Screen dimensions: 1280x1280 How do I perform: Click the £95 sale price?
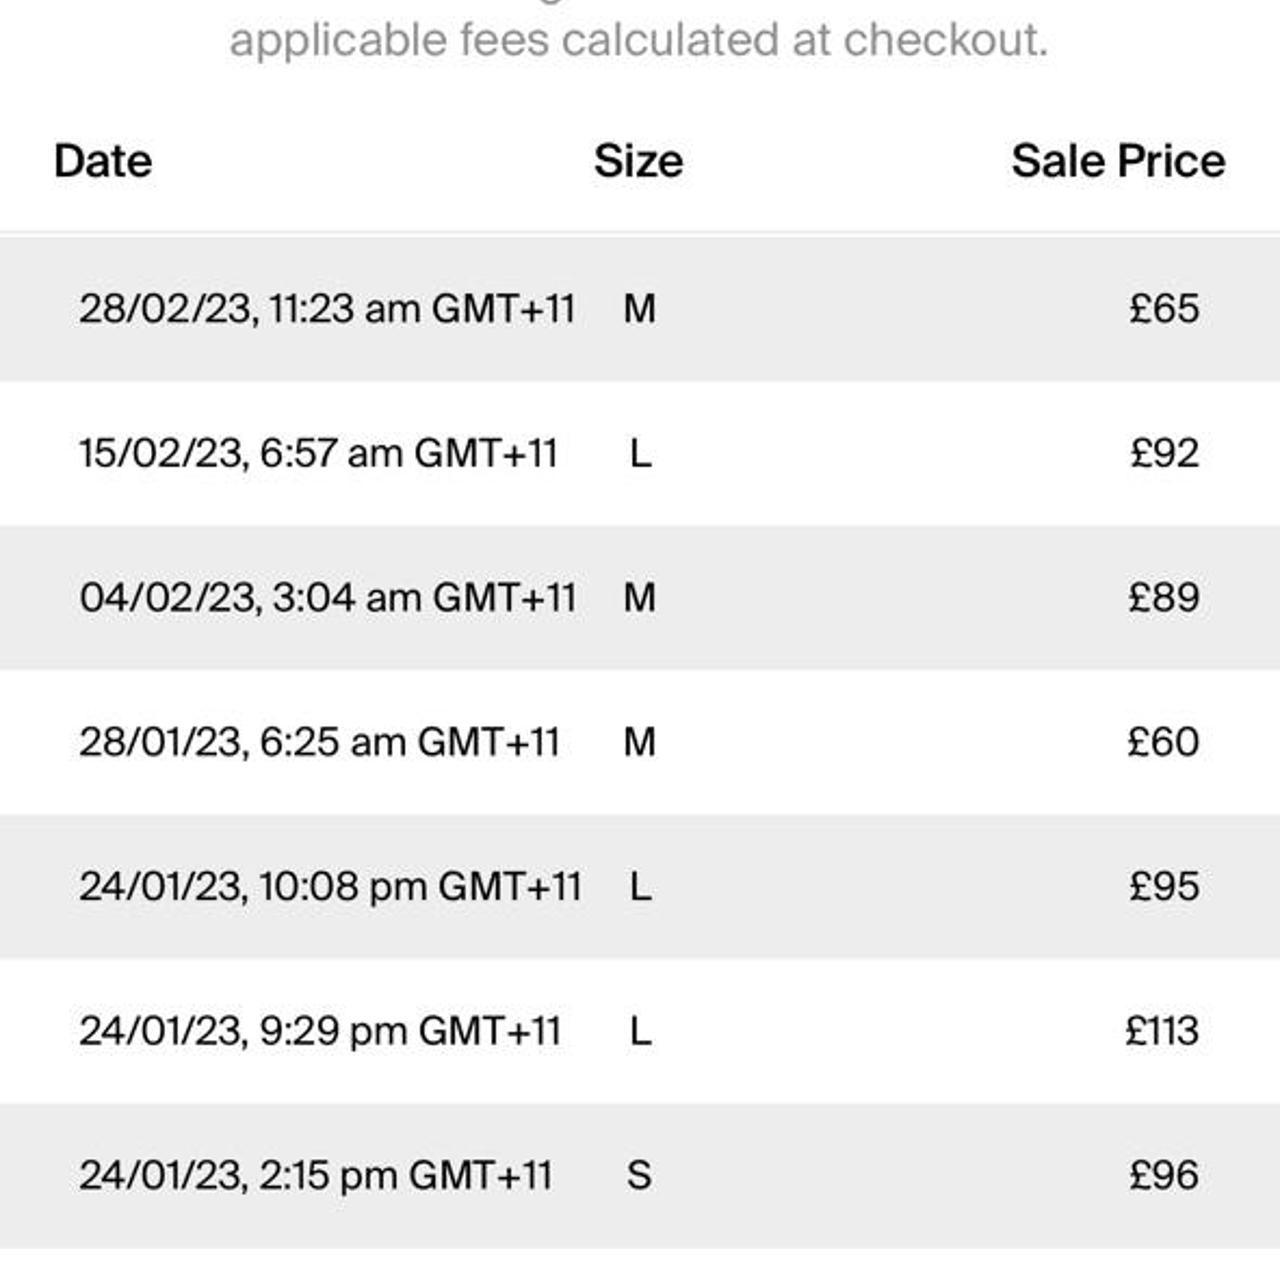coord(1164,886)
